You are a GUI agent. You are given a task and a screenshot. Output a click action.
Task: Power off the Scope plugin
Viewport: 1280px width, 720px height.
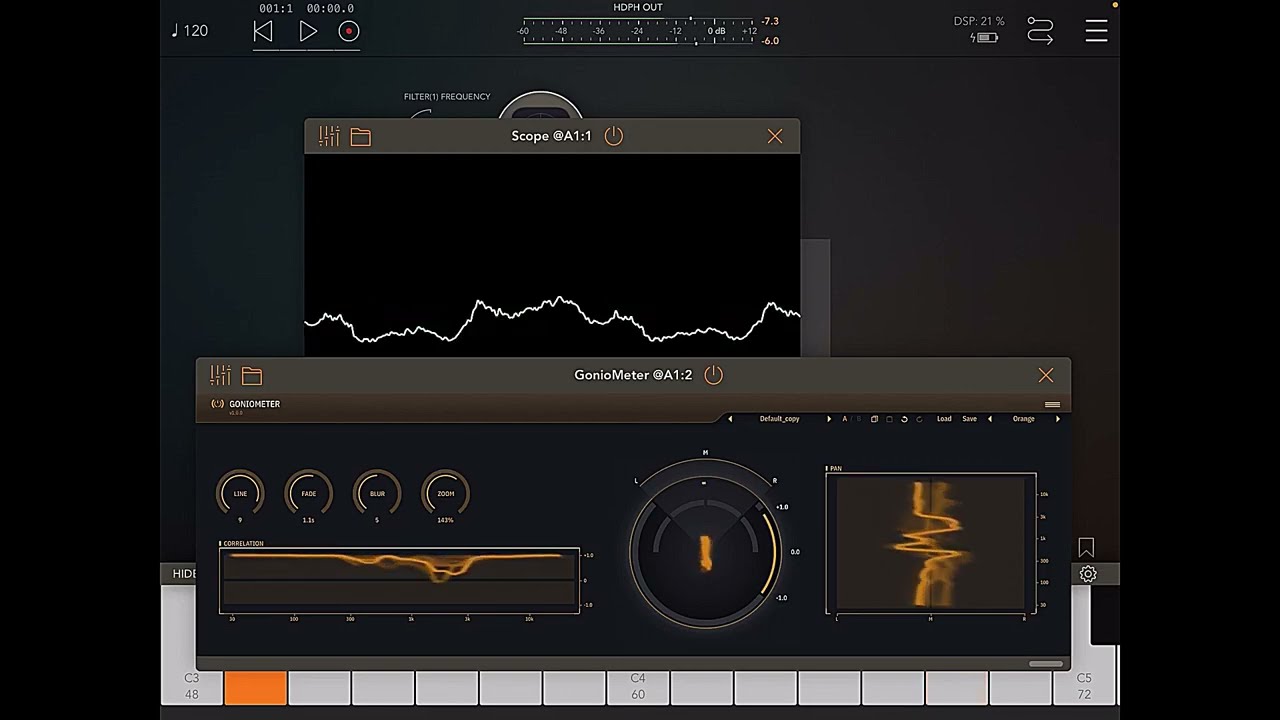(x=614, y=136)
